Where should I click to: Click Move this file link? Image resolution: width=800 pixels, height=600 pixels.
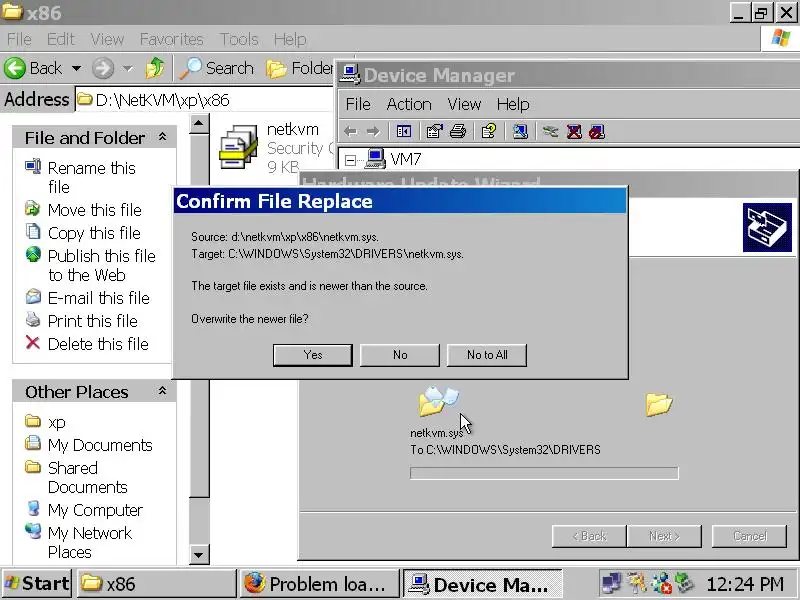coord(94,210)
